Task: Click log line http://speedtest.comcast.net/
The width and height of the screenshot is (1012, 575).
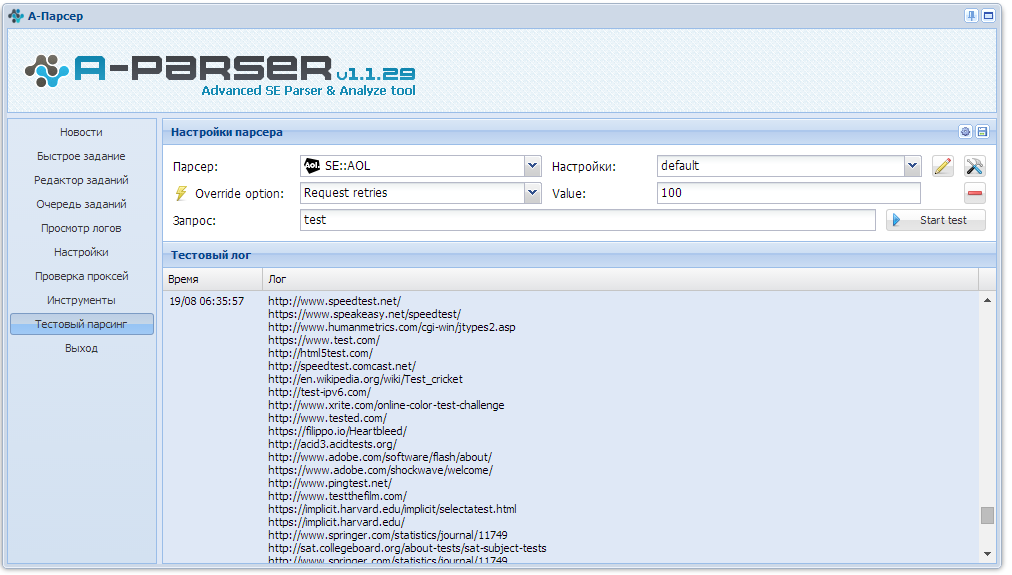Action: pos(342,366)
